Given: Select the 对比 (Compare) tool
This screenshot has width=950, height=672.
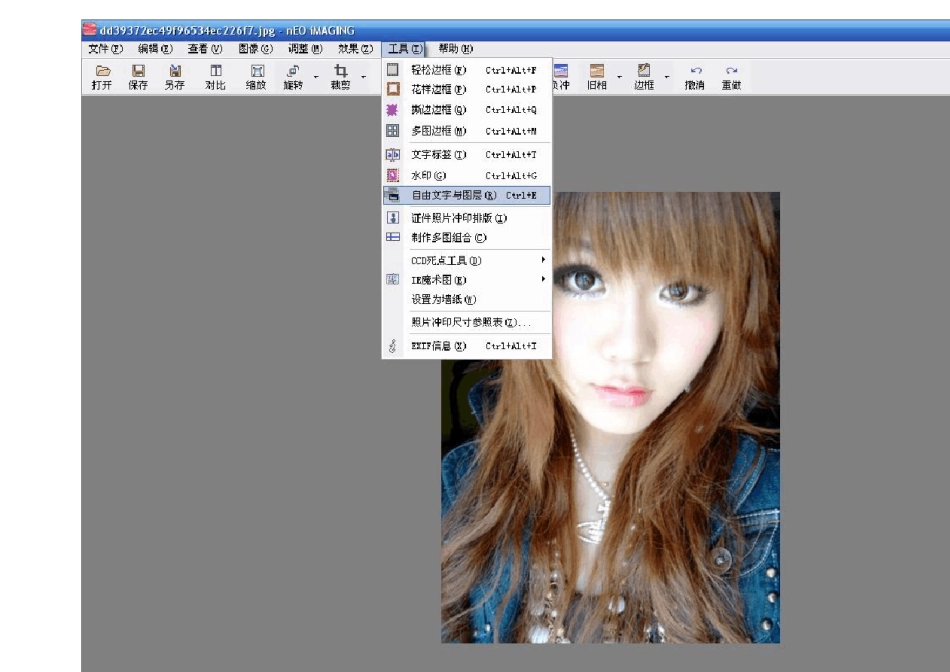Looking at the screenshot, I should pyautogui.click(x=215, y=77).
